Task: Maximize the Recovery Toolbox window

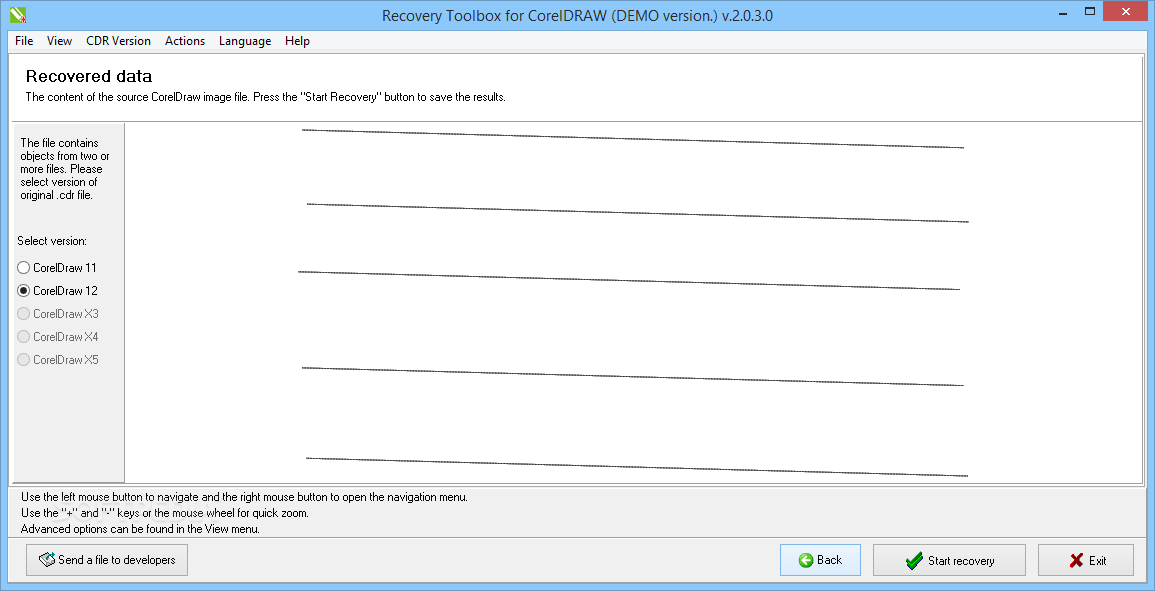Action: pyautogui.click(x=1090, y=11)
